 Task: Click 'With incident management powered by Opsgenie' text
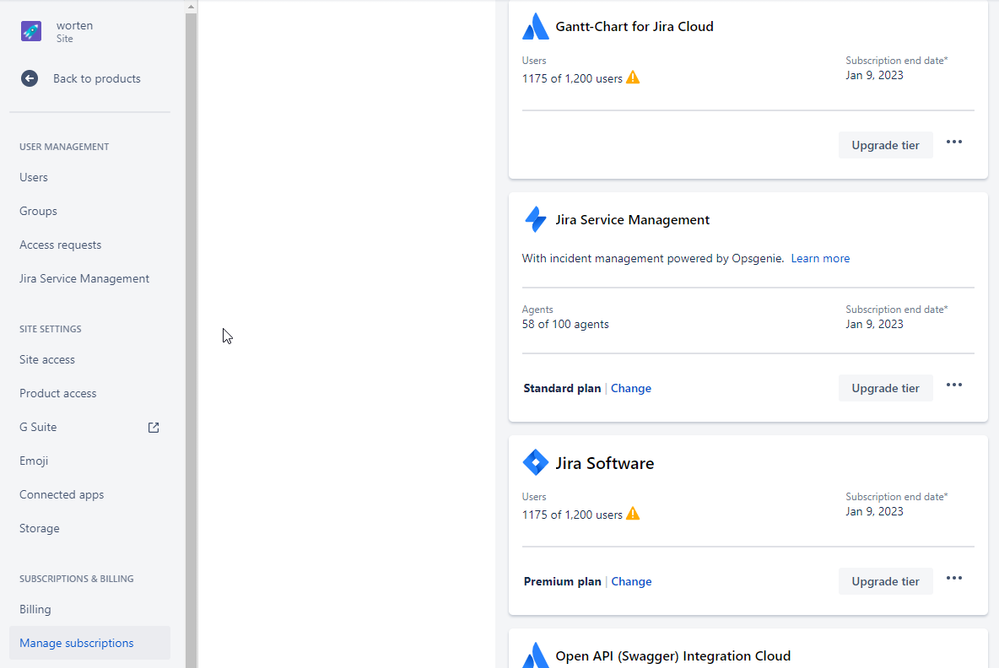coord(652,258)
